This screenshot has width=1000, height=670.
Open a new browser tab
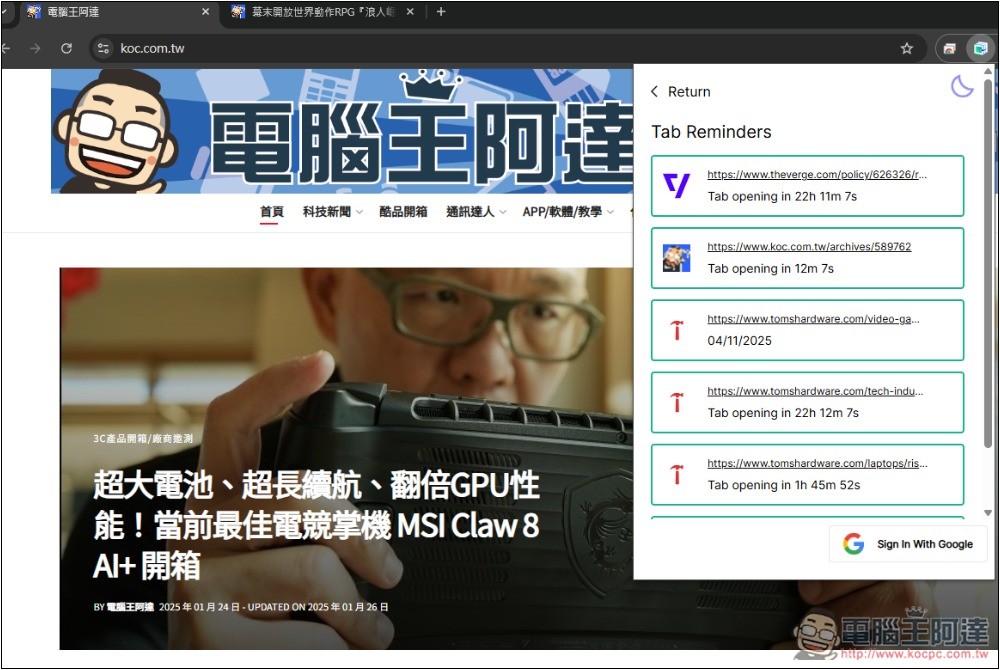441,12
